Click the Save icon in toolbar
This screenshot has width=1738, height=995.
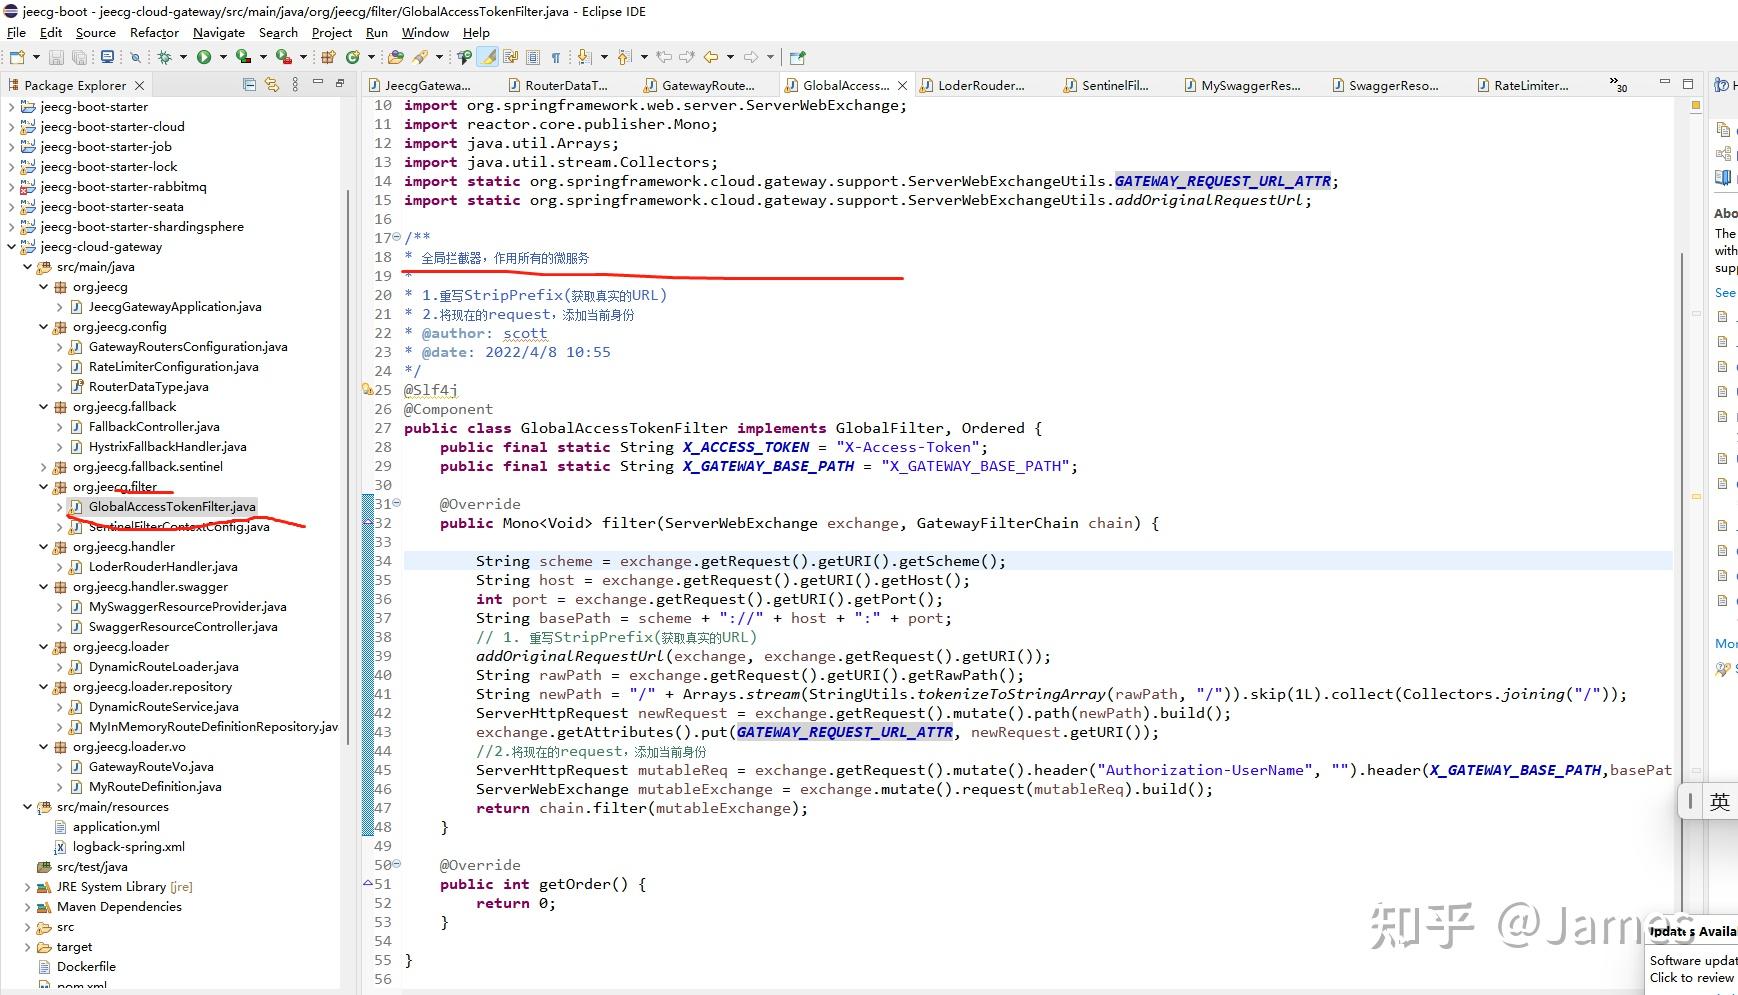click(x=56, y=57)
